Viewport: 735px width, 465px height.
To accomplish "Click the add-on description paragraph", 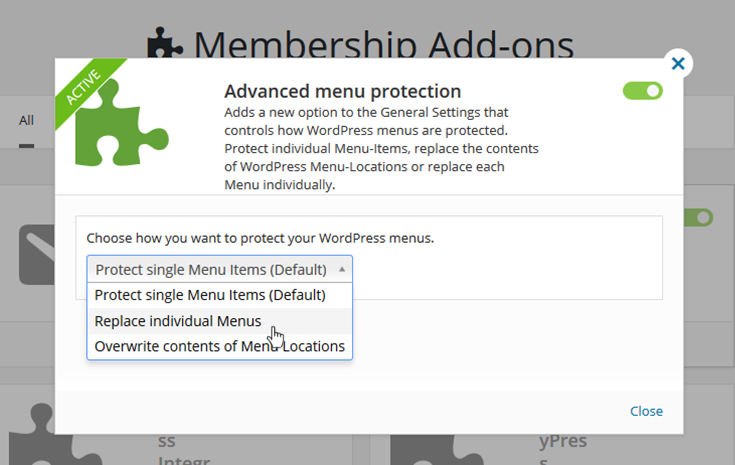I will (380, 149).
